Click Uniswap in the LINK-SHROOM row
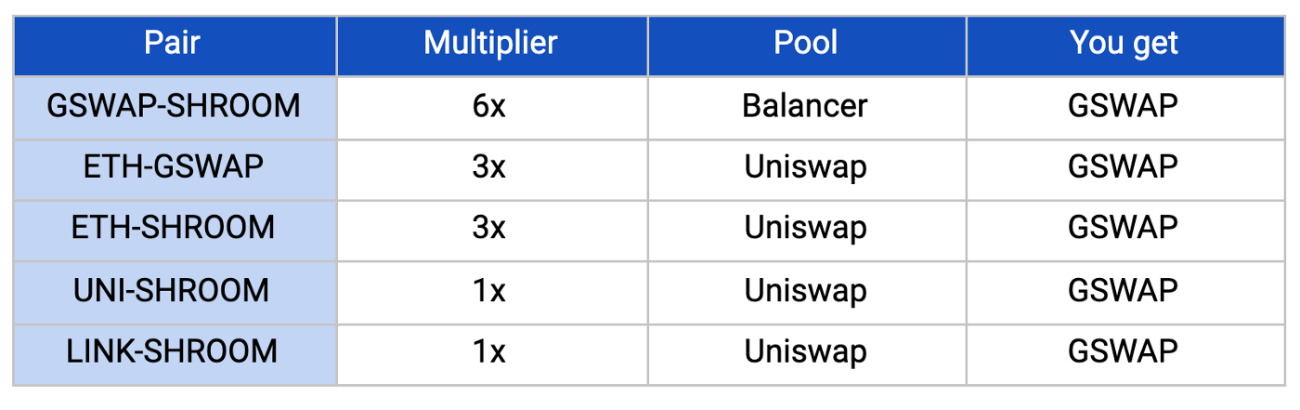The width and height of the screenshot is (1300, 410). point(806,351)
